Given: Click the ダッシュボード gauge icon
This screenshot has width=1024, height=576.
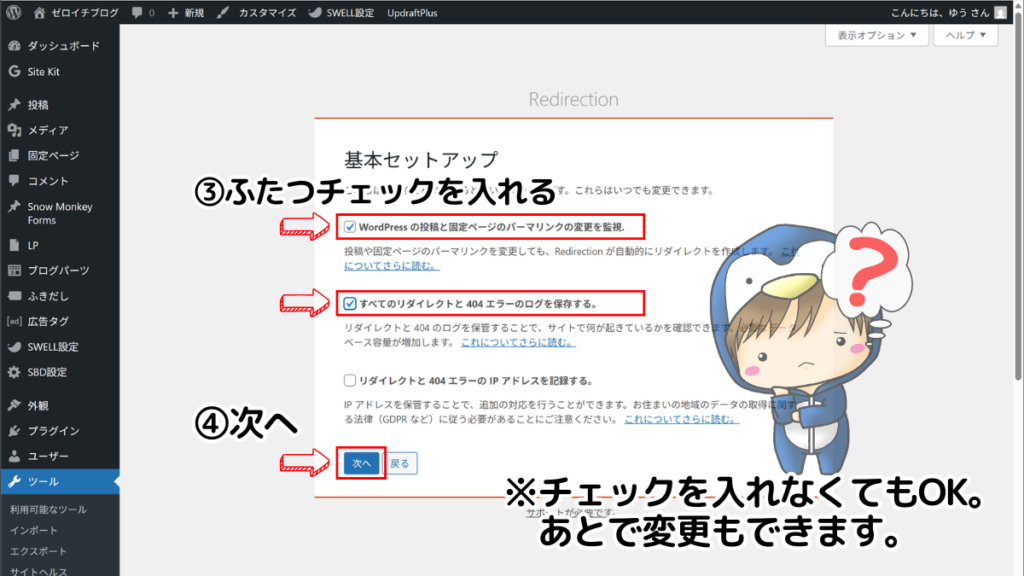Looking at the screenshot, I should [14, 46].
